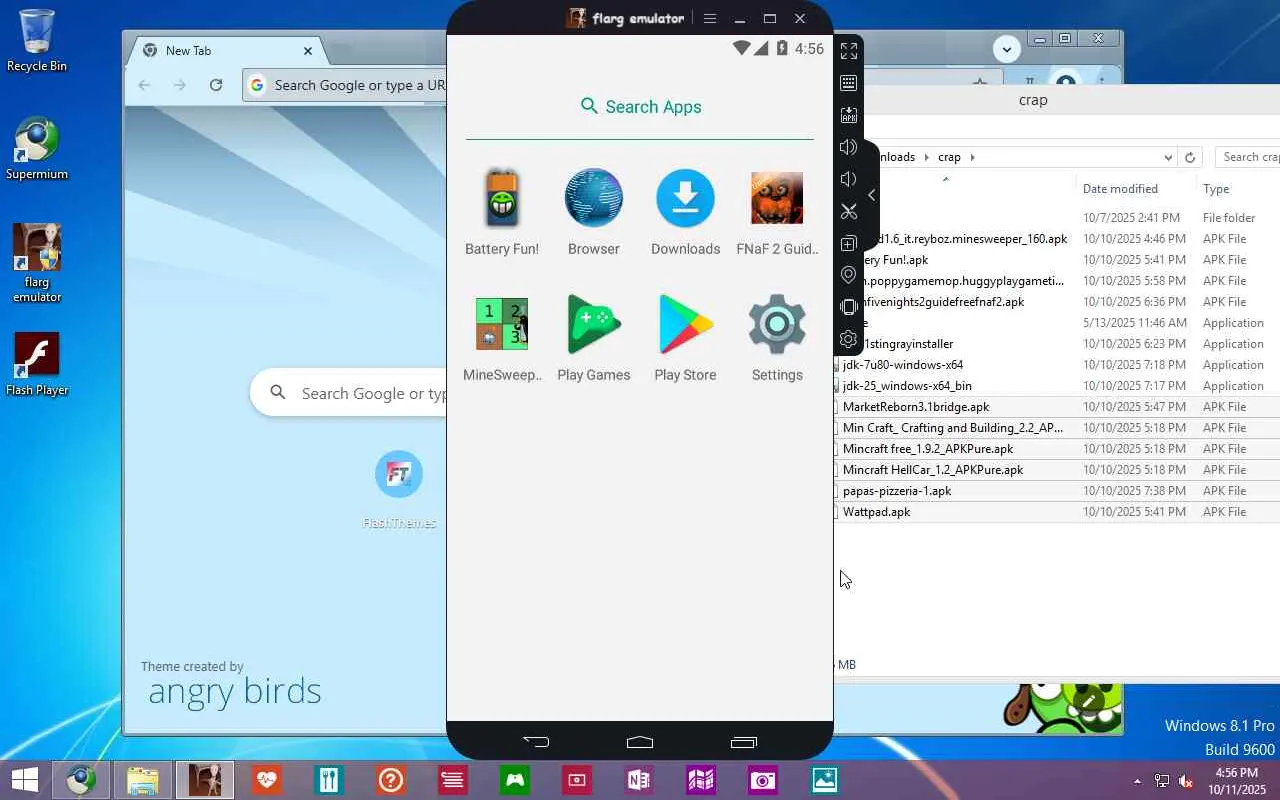Expand the arrow after the crap breadcrumb
Viewport: 1280px width, 800px height.
pyautogui.click(x=972, y=157)
